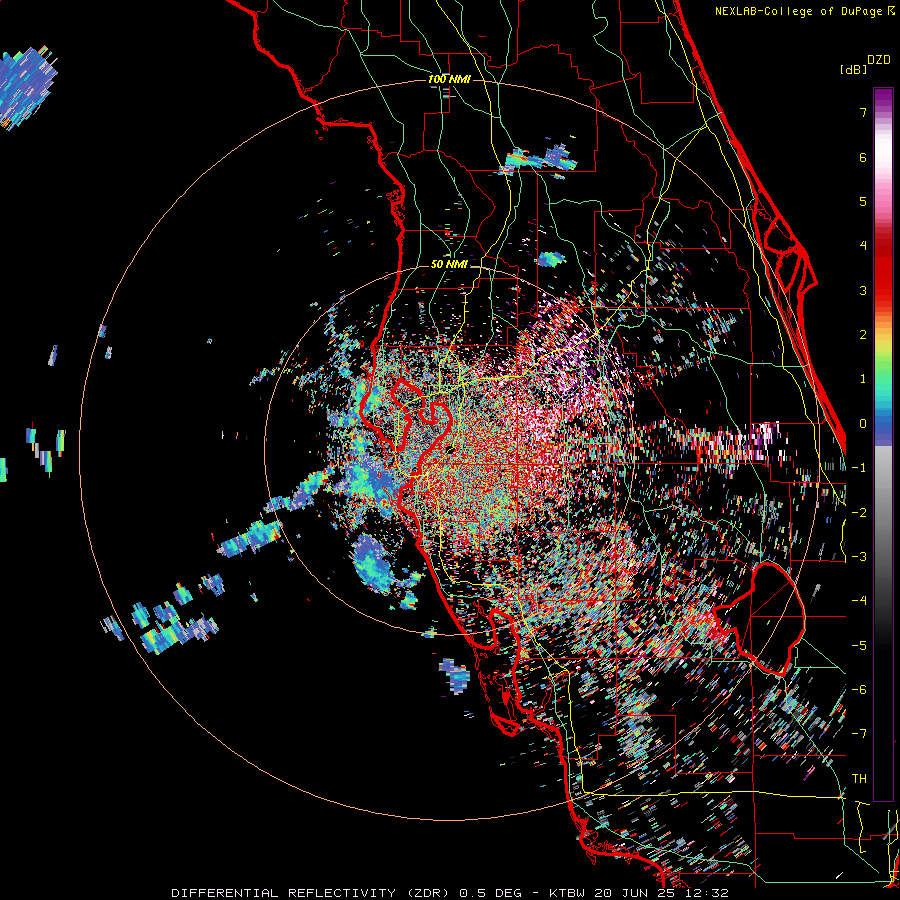Click the ZDR color scale bar
This screenshot has width=900, height=900.
(883, 444)
